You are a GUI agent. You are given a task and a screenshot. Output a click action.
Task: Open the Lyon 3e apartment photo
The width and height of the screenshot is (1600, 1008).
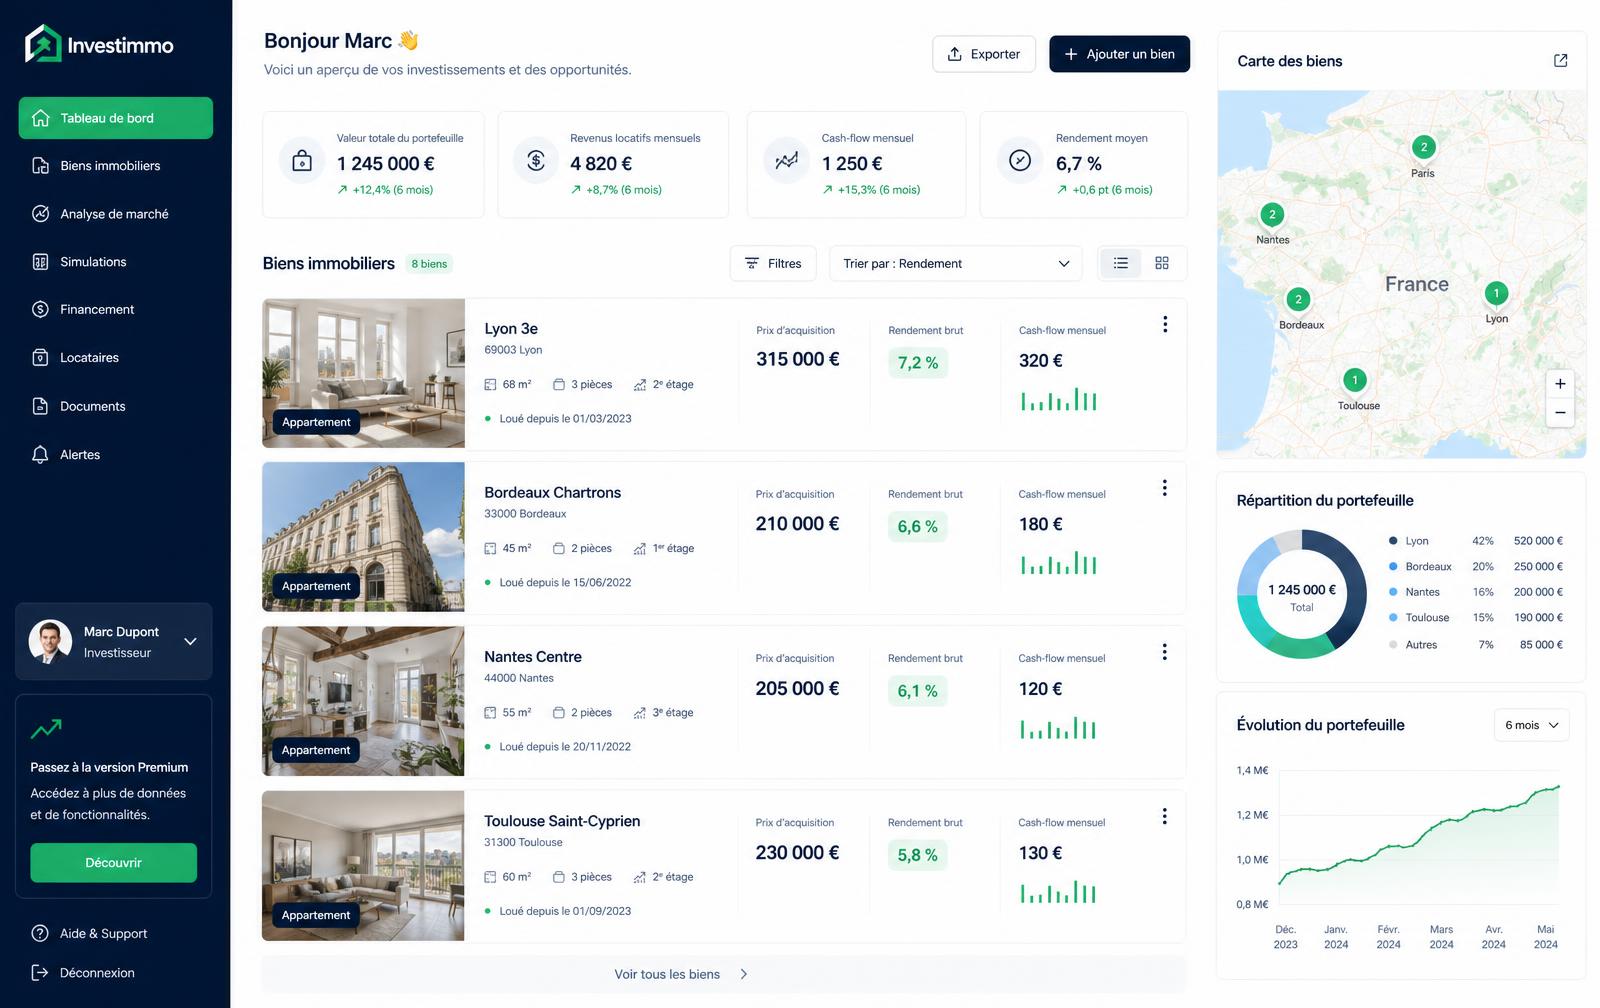[x=364, y=373]
